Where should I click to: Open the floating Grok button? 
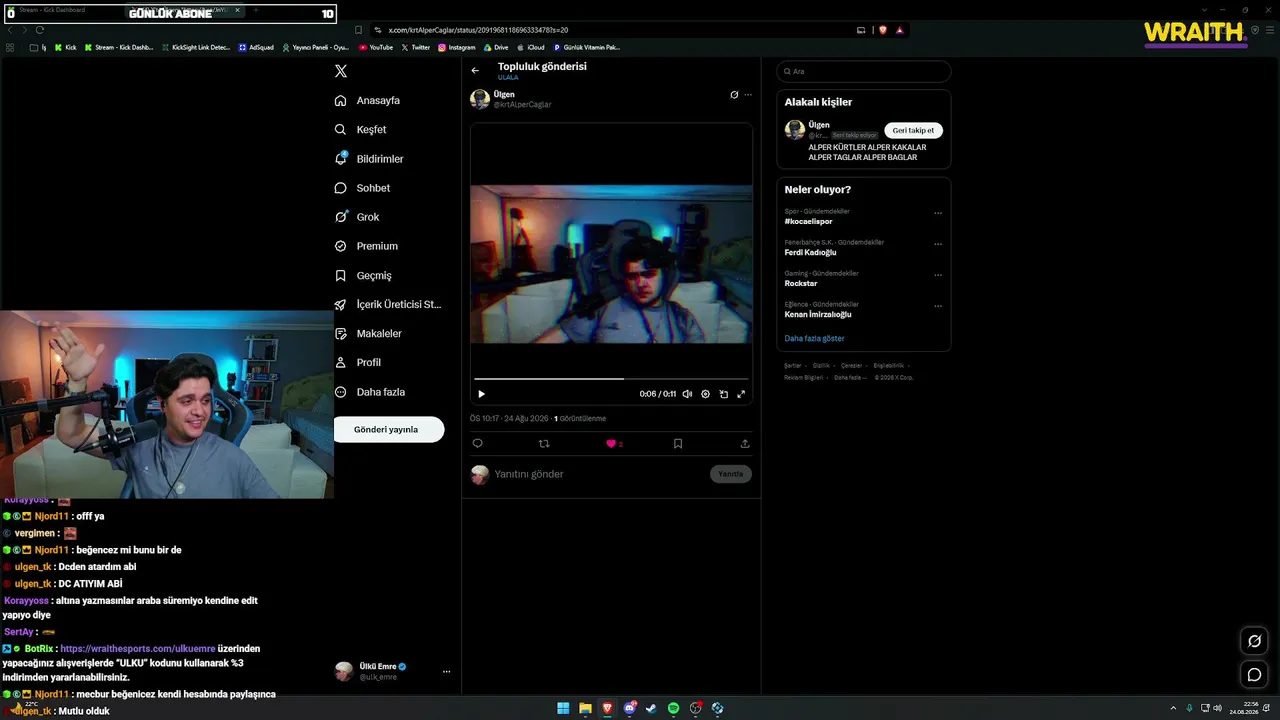pyautogui.click(x=1254, y=641)
